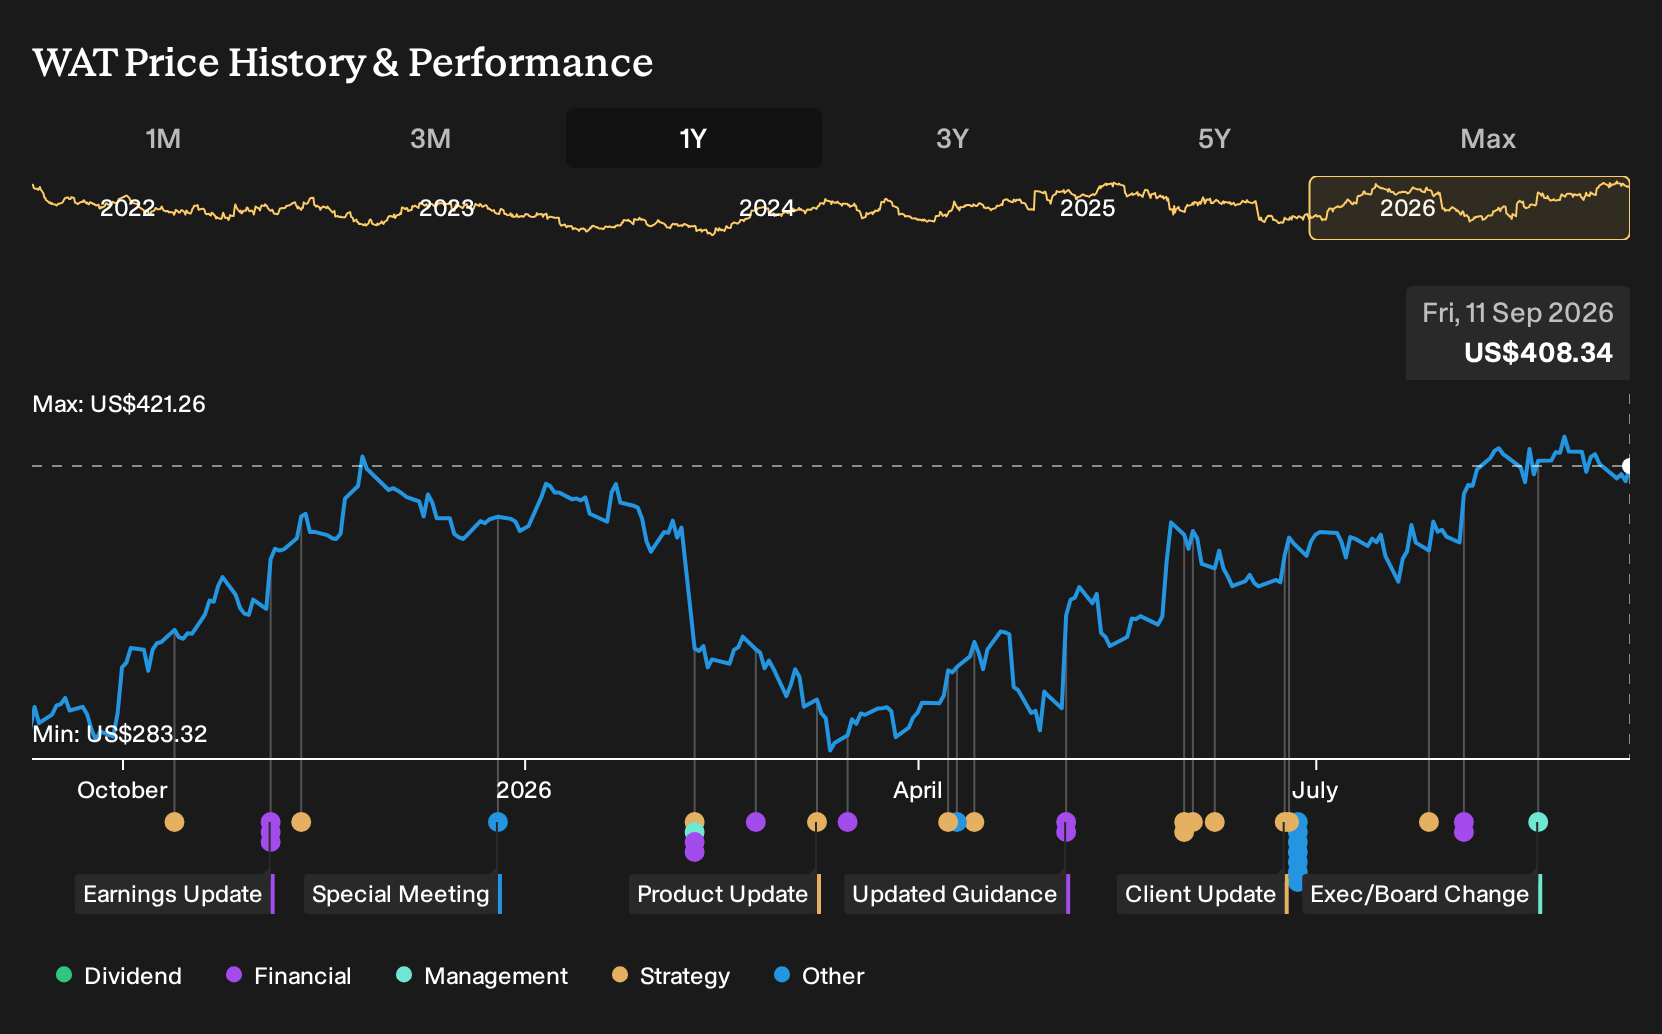Screen dimensions: 1662x1034
Task: Open the Updated Guidance event label
Action: tap(956, 894)
